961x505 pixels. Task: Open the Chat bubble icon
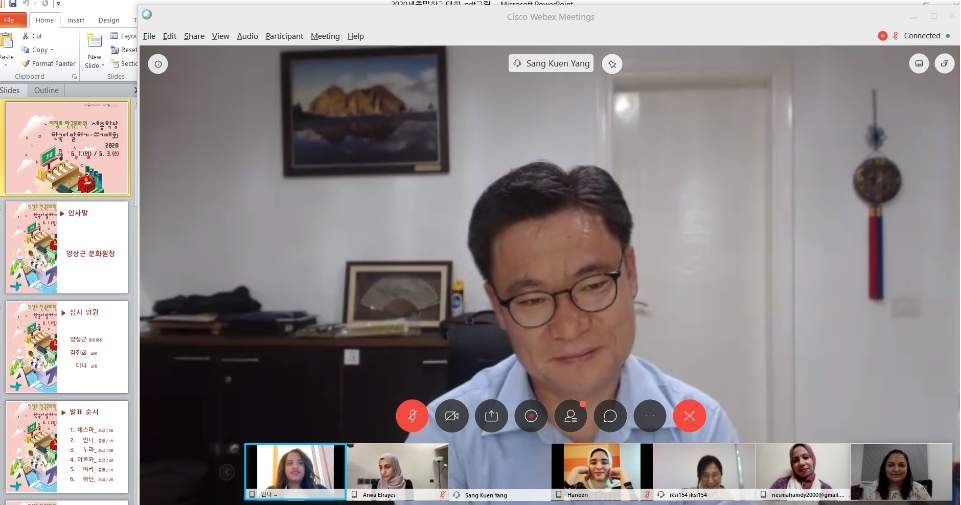(610, 415)
